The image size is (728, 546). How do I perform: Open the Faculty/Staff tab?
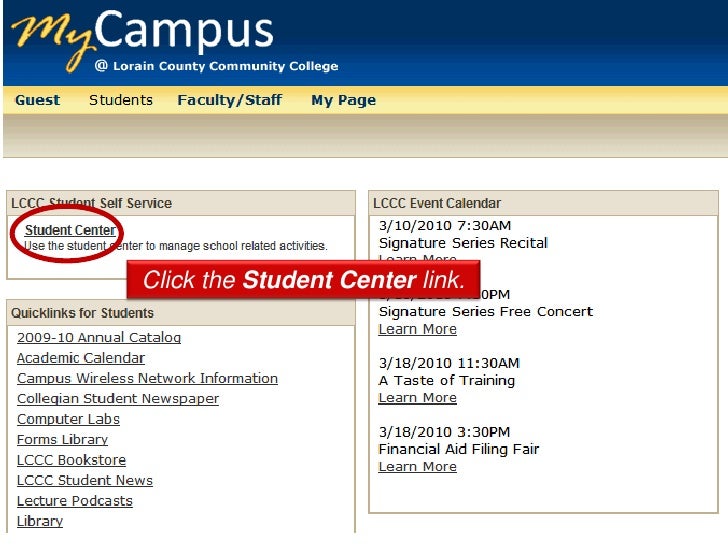pos(230,100)
